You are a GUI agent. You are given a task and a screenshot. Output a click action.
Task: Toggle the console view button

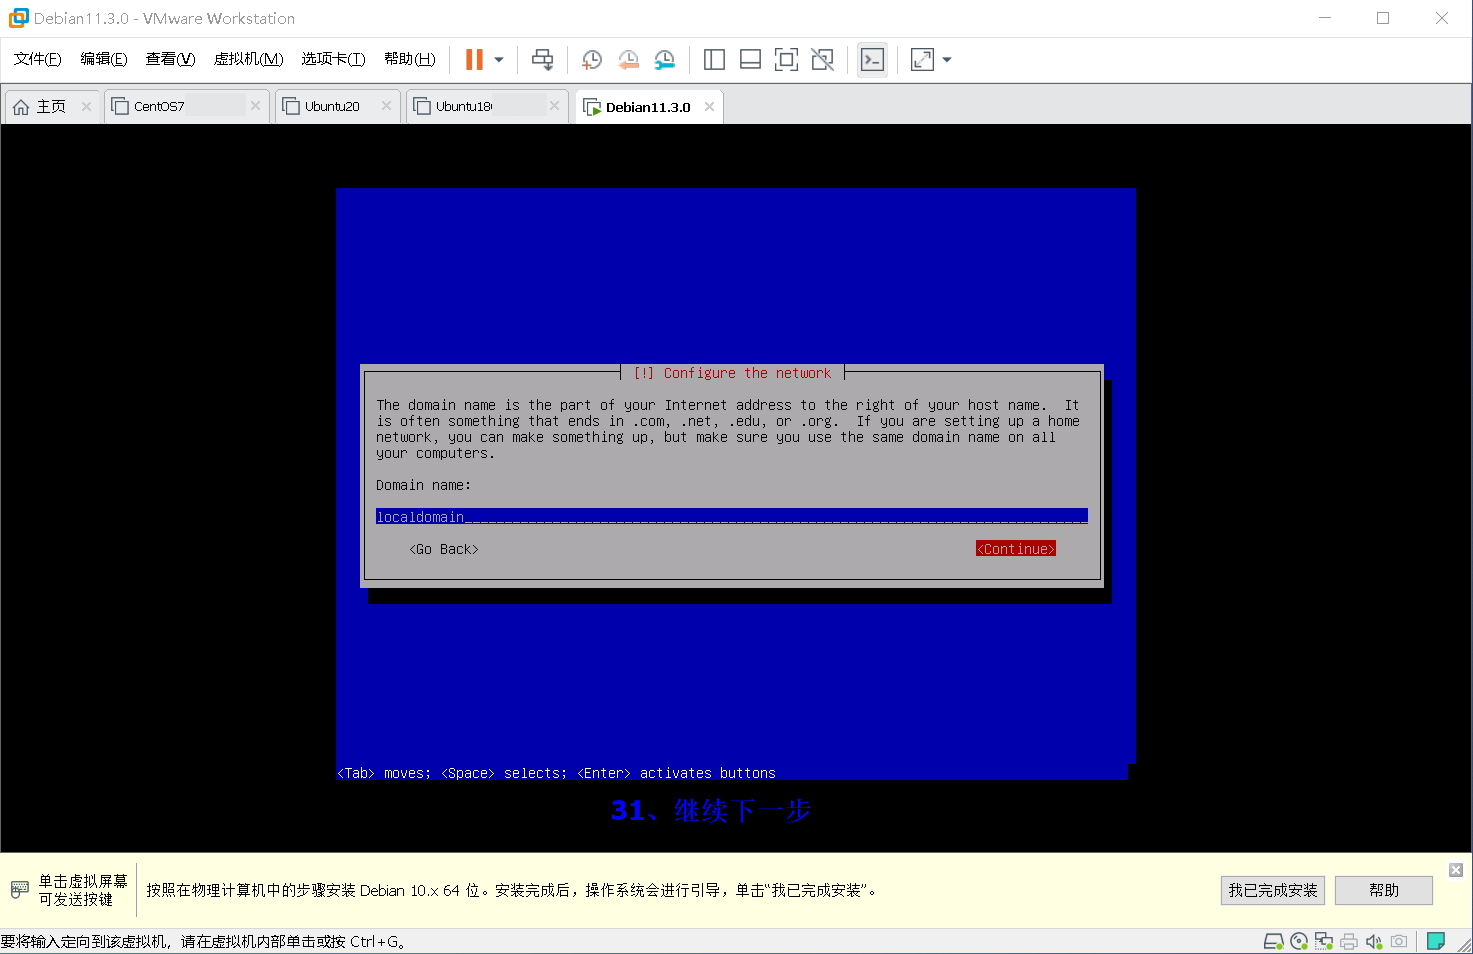872,60
